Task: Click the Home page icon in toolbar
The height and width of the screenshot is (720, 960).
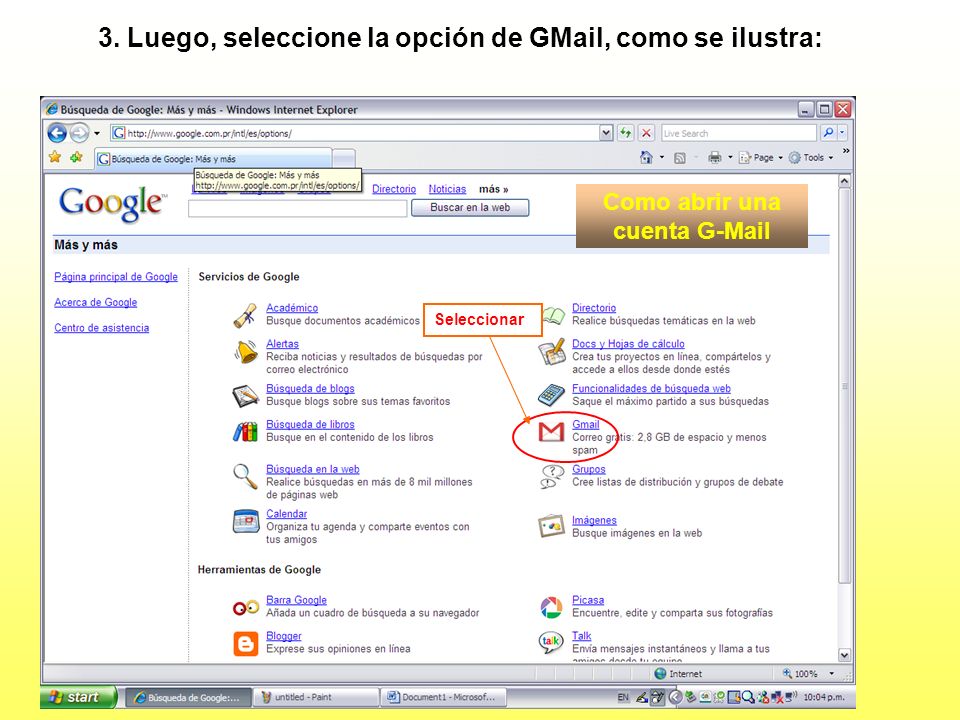Action: coord(646,157)
